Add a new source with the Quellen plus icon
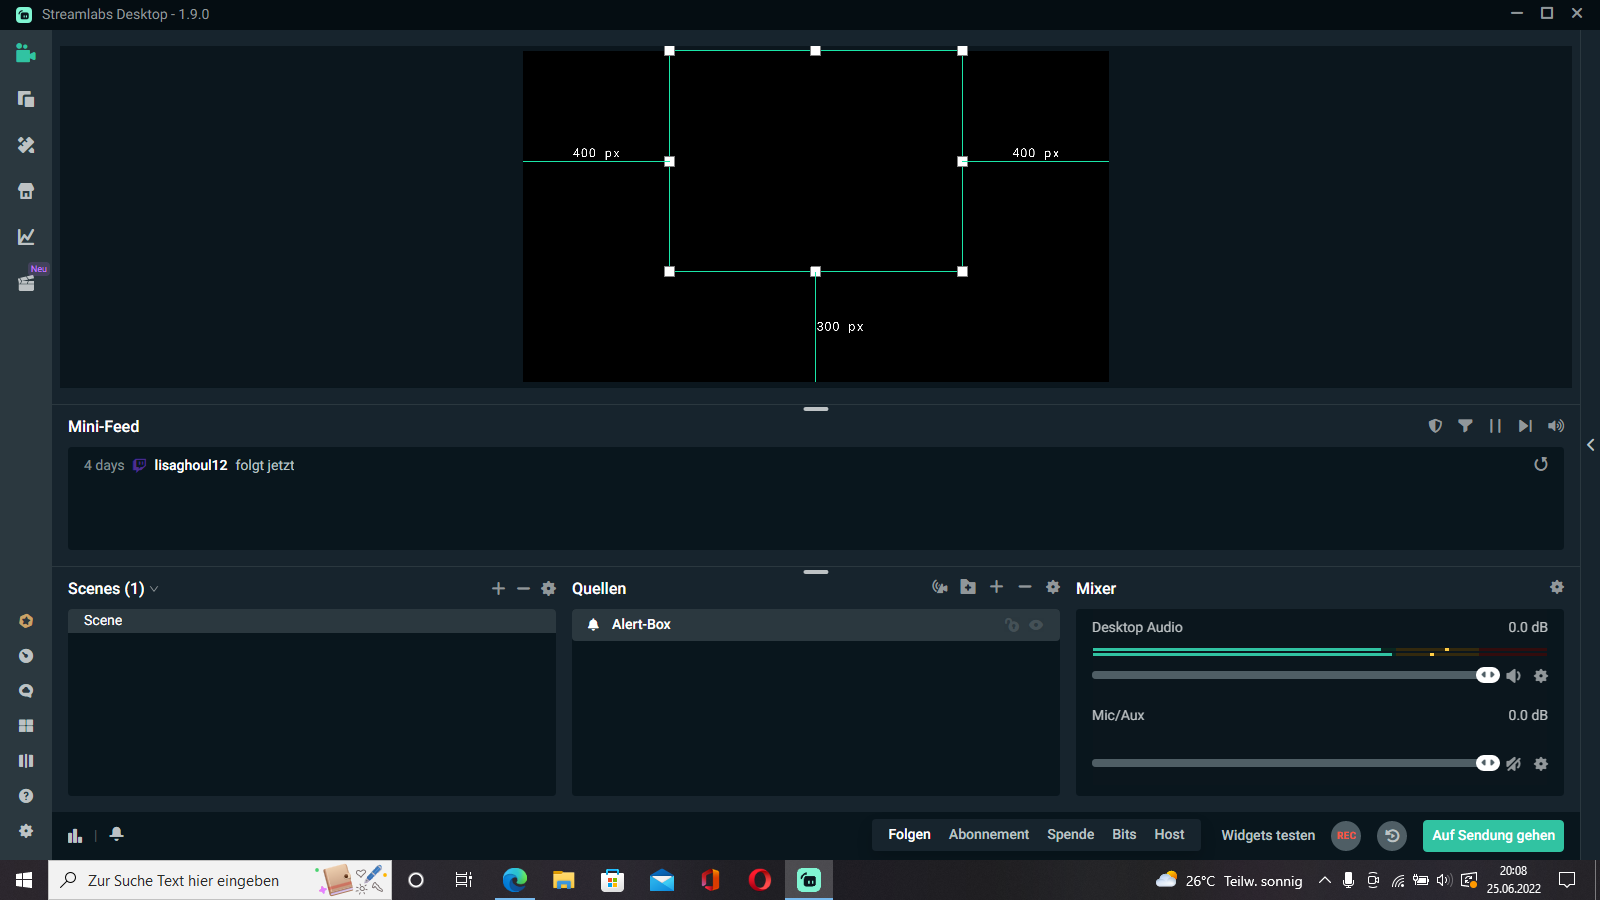The height and width of the screenshot is (900, 1600). 996,587
